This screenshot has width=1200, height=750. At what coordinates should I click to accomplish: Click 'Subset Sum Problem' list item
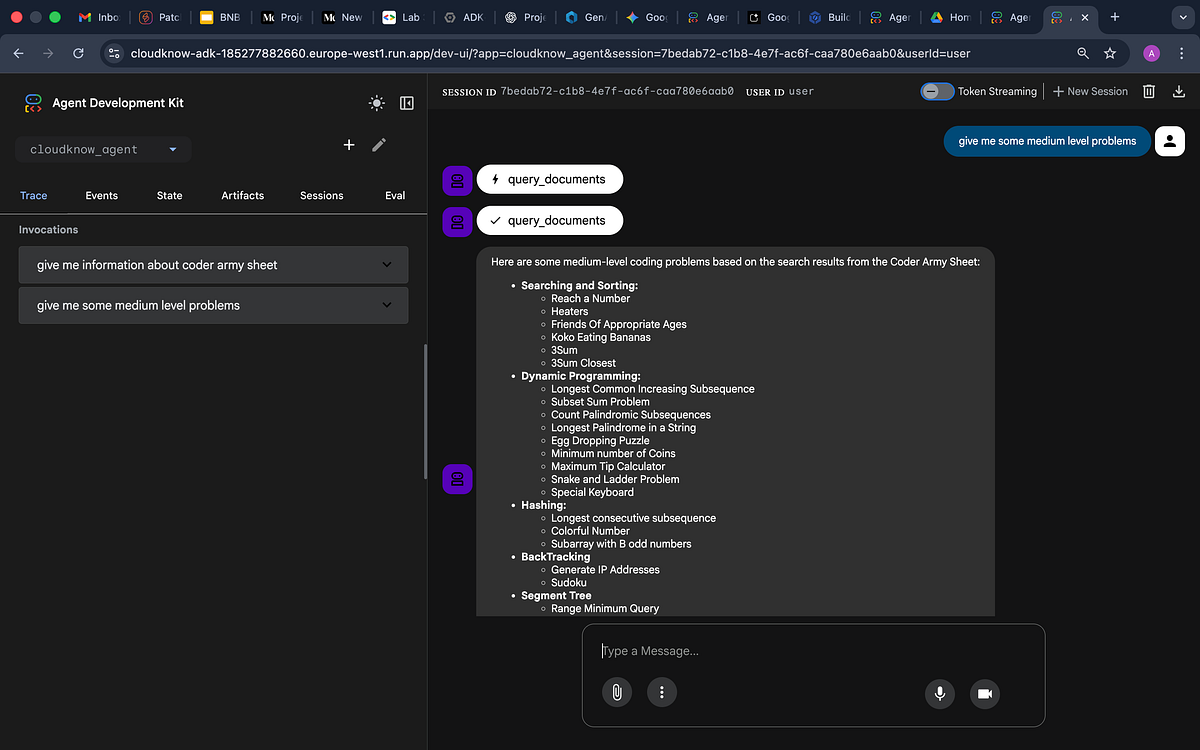(x=600, y=402)
